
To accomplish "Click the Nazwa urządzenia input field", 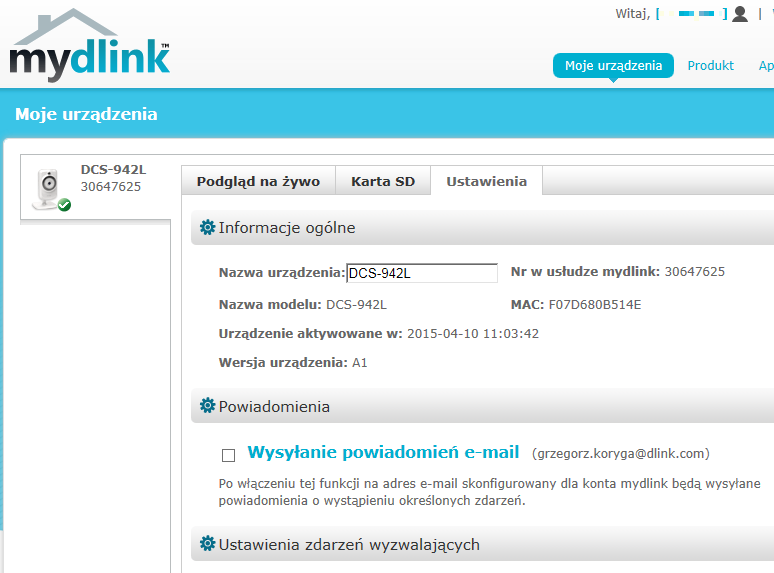I will [x=422, y=273].
